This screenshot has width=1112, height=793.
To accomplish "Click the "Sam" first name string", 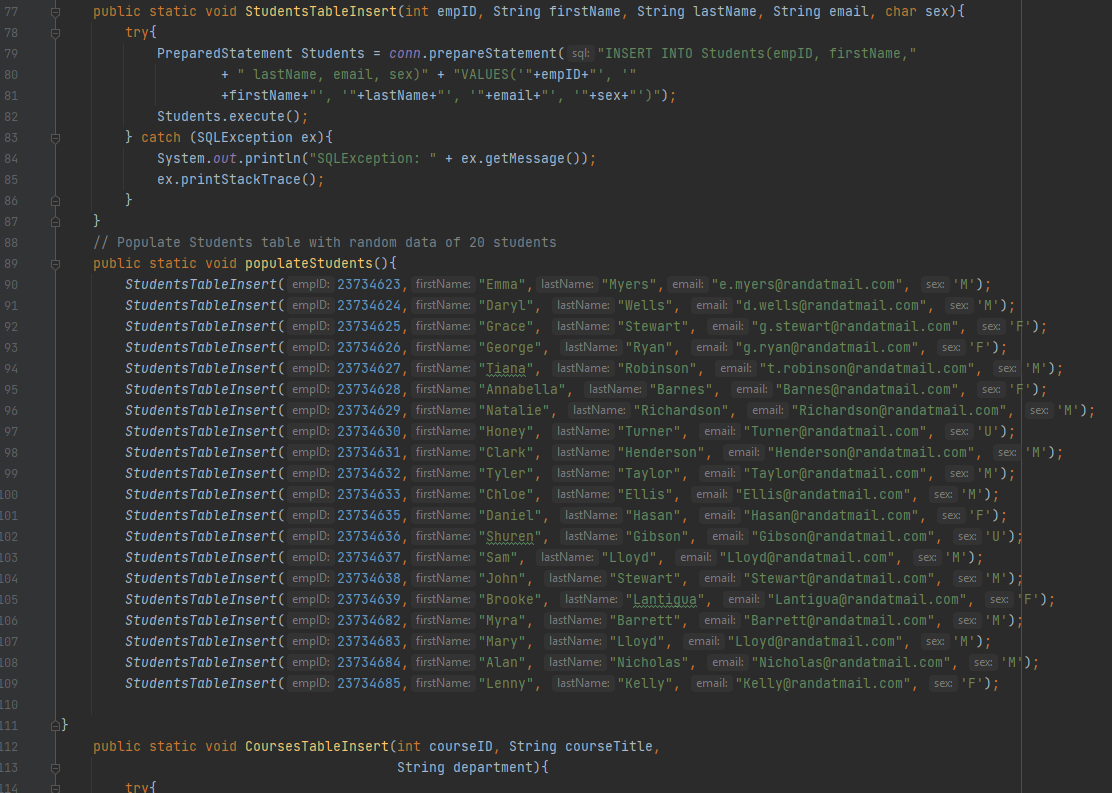I will [498, 558].
